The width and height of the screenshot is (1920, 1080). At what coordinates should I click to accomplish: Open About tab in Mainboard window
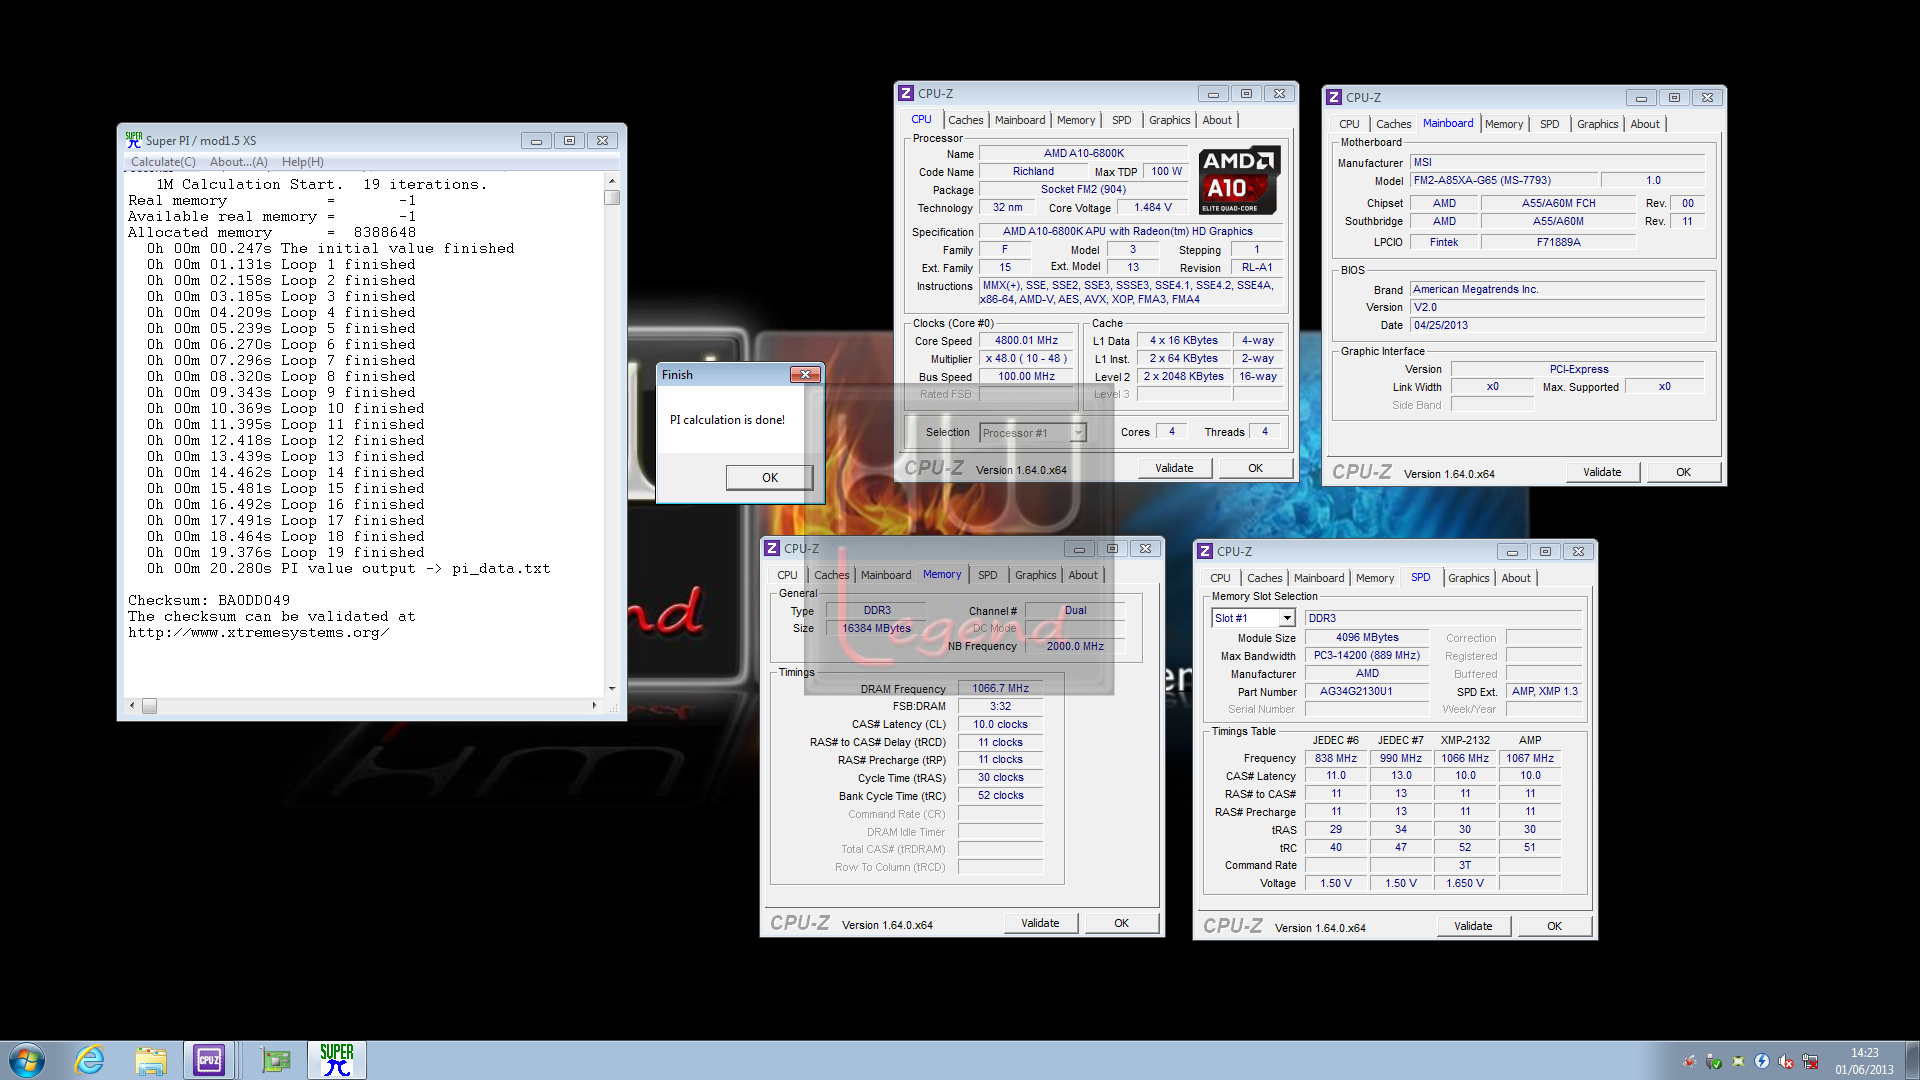click(x=1645, y=124)
